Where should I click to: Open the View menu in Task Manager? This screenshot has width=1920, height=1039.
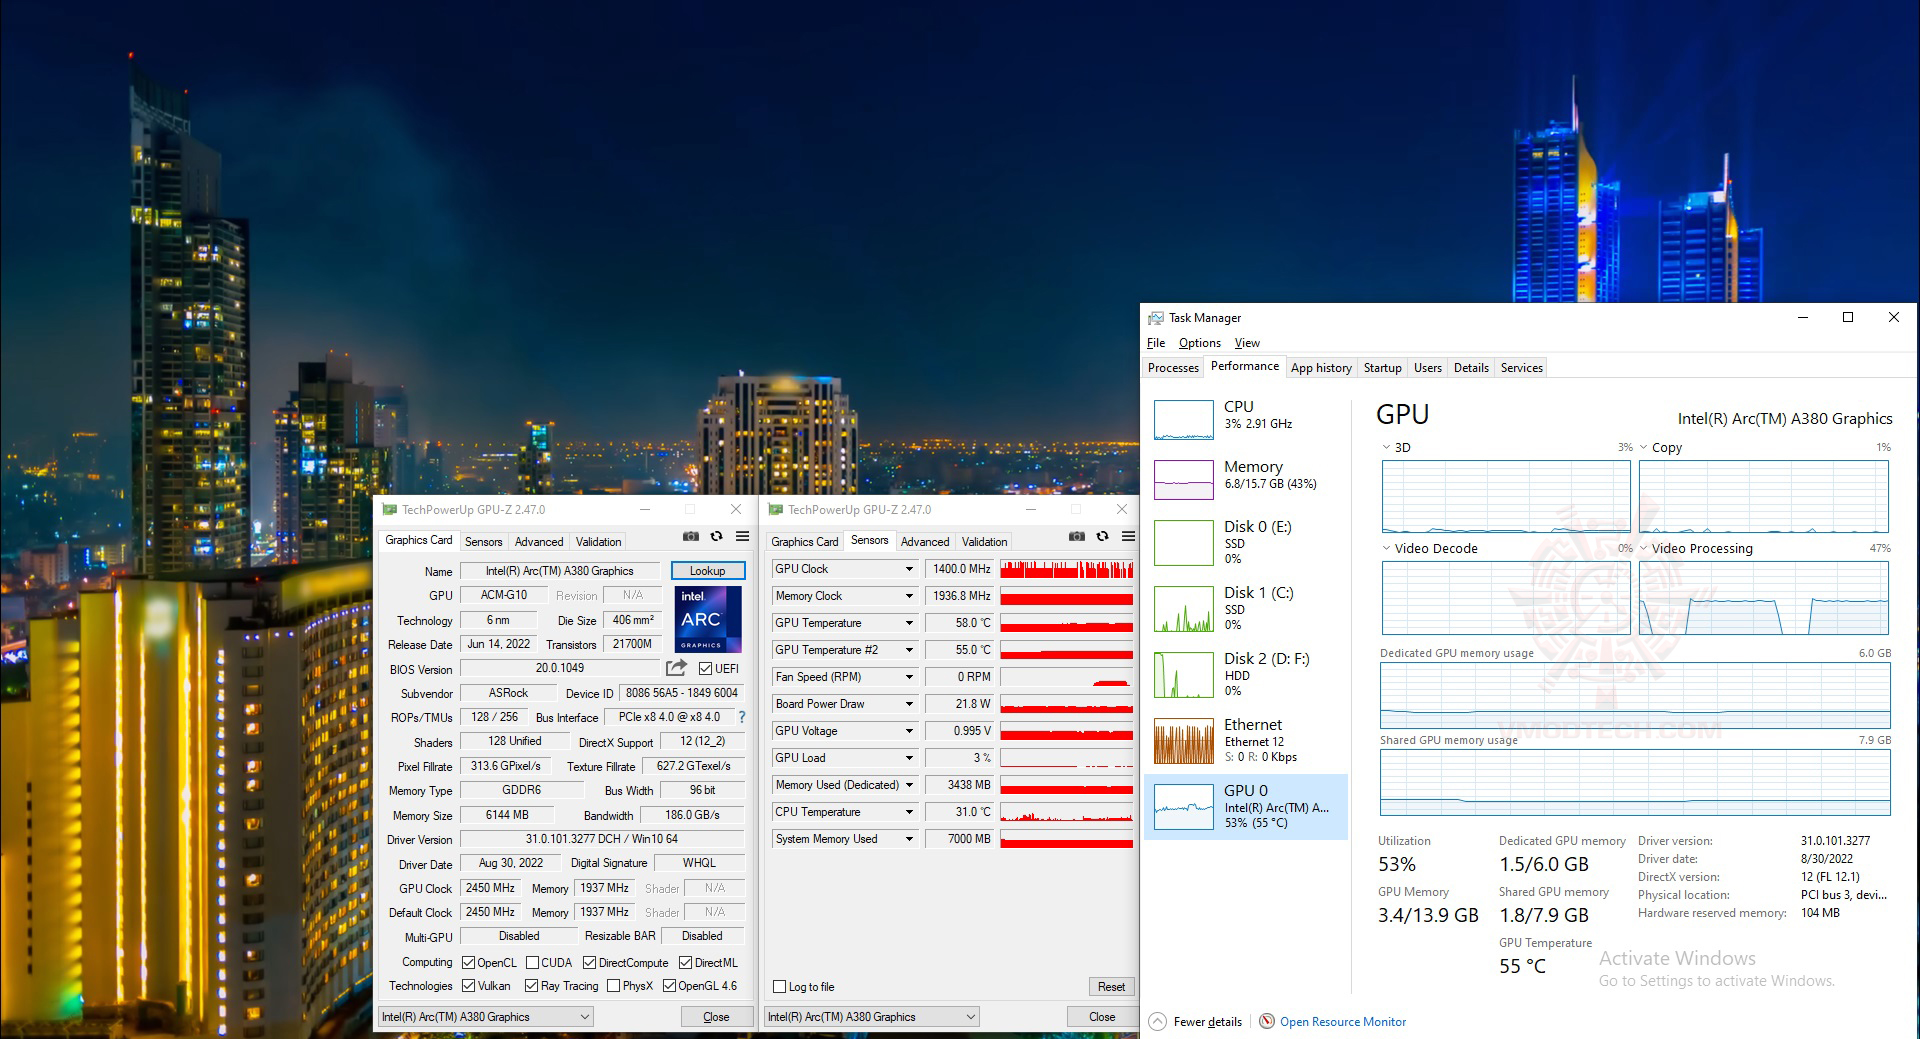click(1247, 343)
